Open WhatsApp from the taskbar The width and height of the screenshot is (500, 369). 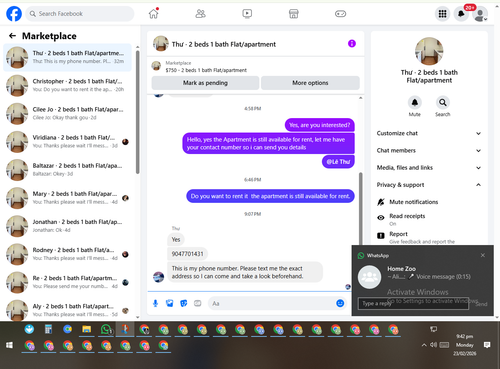pyautogui.click(x=106, y=329)
